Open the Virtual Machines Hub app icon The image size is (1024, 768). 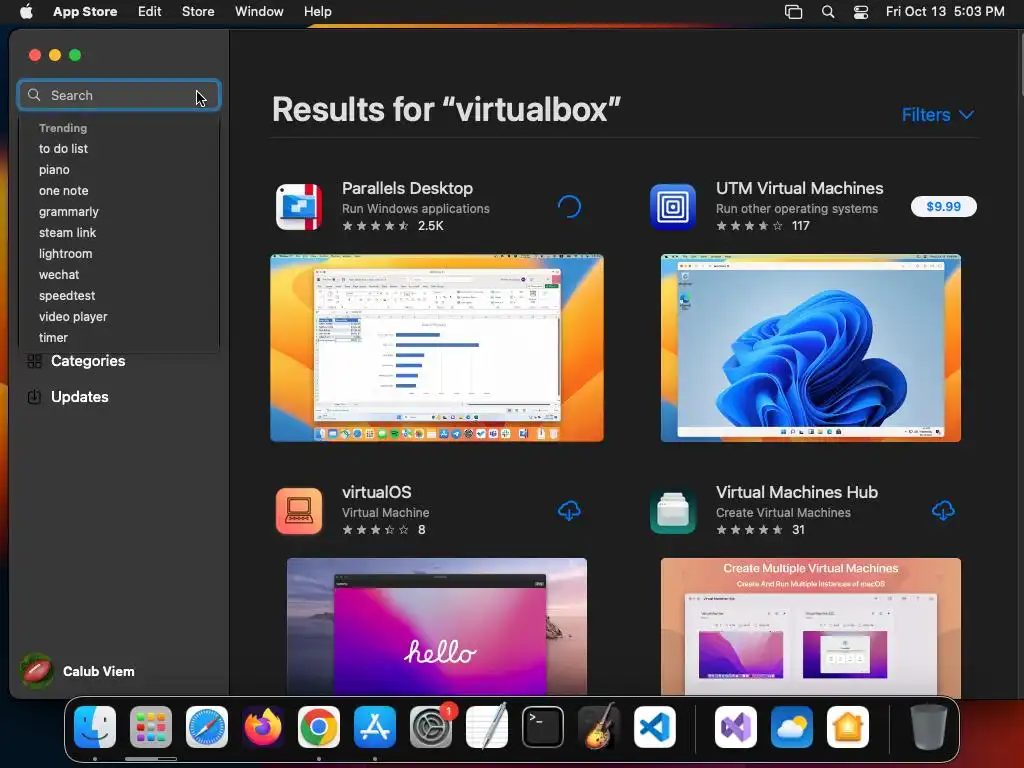673,511
